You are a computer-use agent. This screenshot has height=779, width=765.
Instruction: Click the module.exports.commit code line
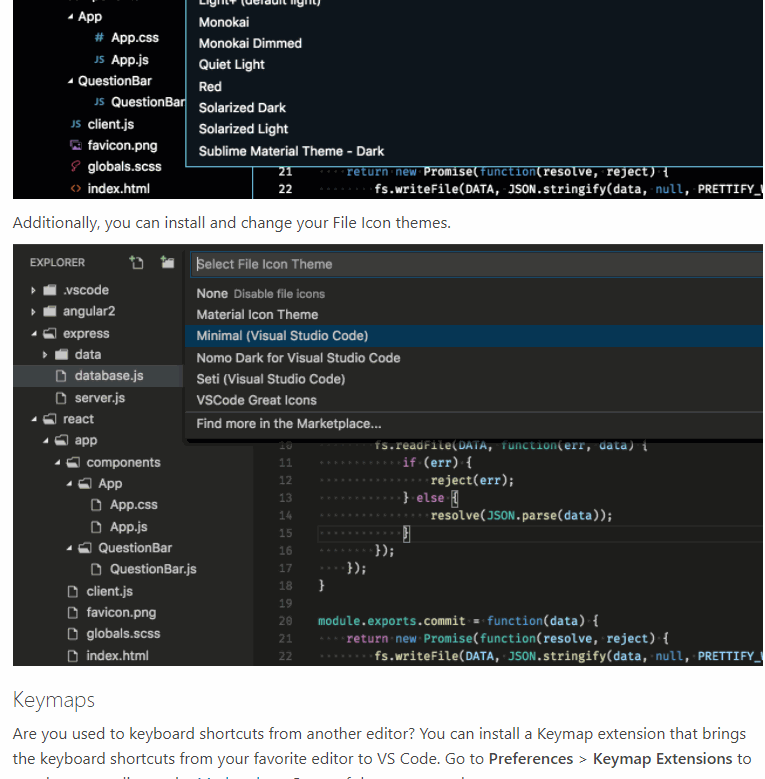[459, 621]
